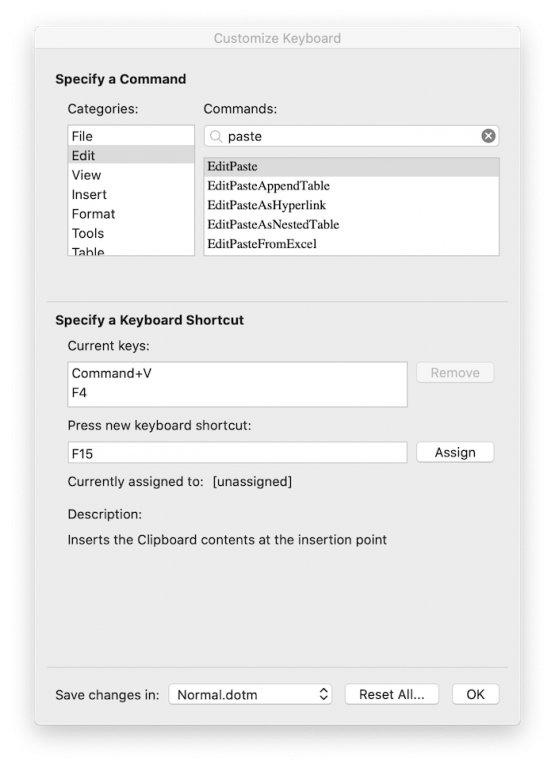The width and height of the screenshot is (555, 768).
Task: Click the Reset All button
Action: pos(391,694)
